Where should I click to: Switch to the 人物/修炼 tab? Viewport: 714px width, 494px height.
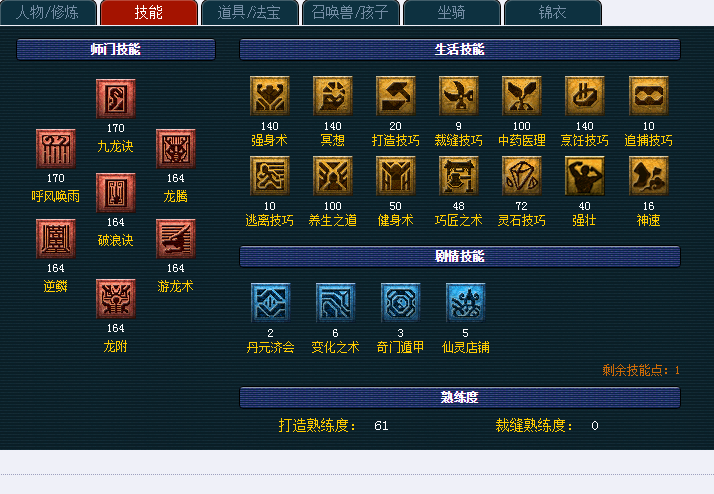(48, 12)
